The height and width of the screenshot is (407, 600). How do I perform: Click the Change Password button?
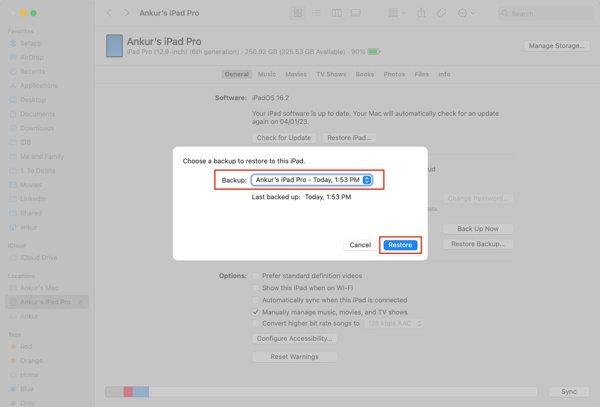coord(478,199)
